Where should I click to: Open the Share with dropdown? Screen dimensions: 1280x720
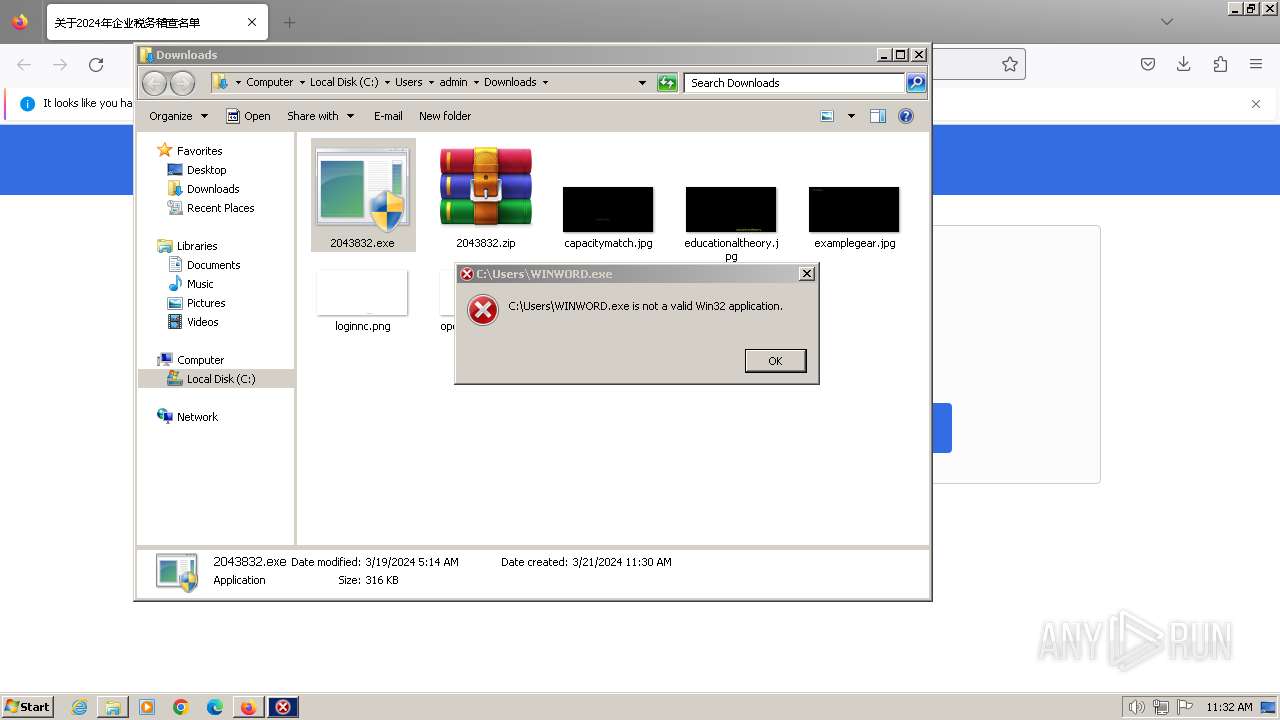tap(320, 116)
